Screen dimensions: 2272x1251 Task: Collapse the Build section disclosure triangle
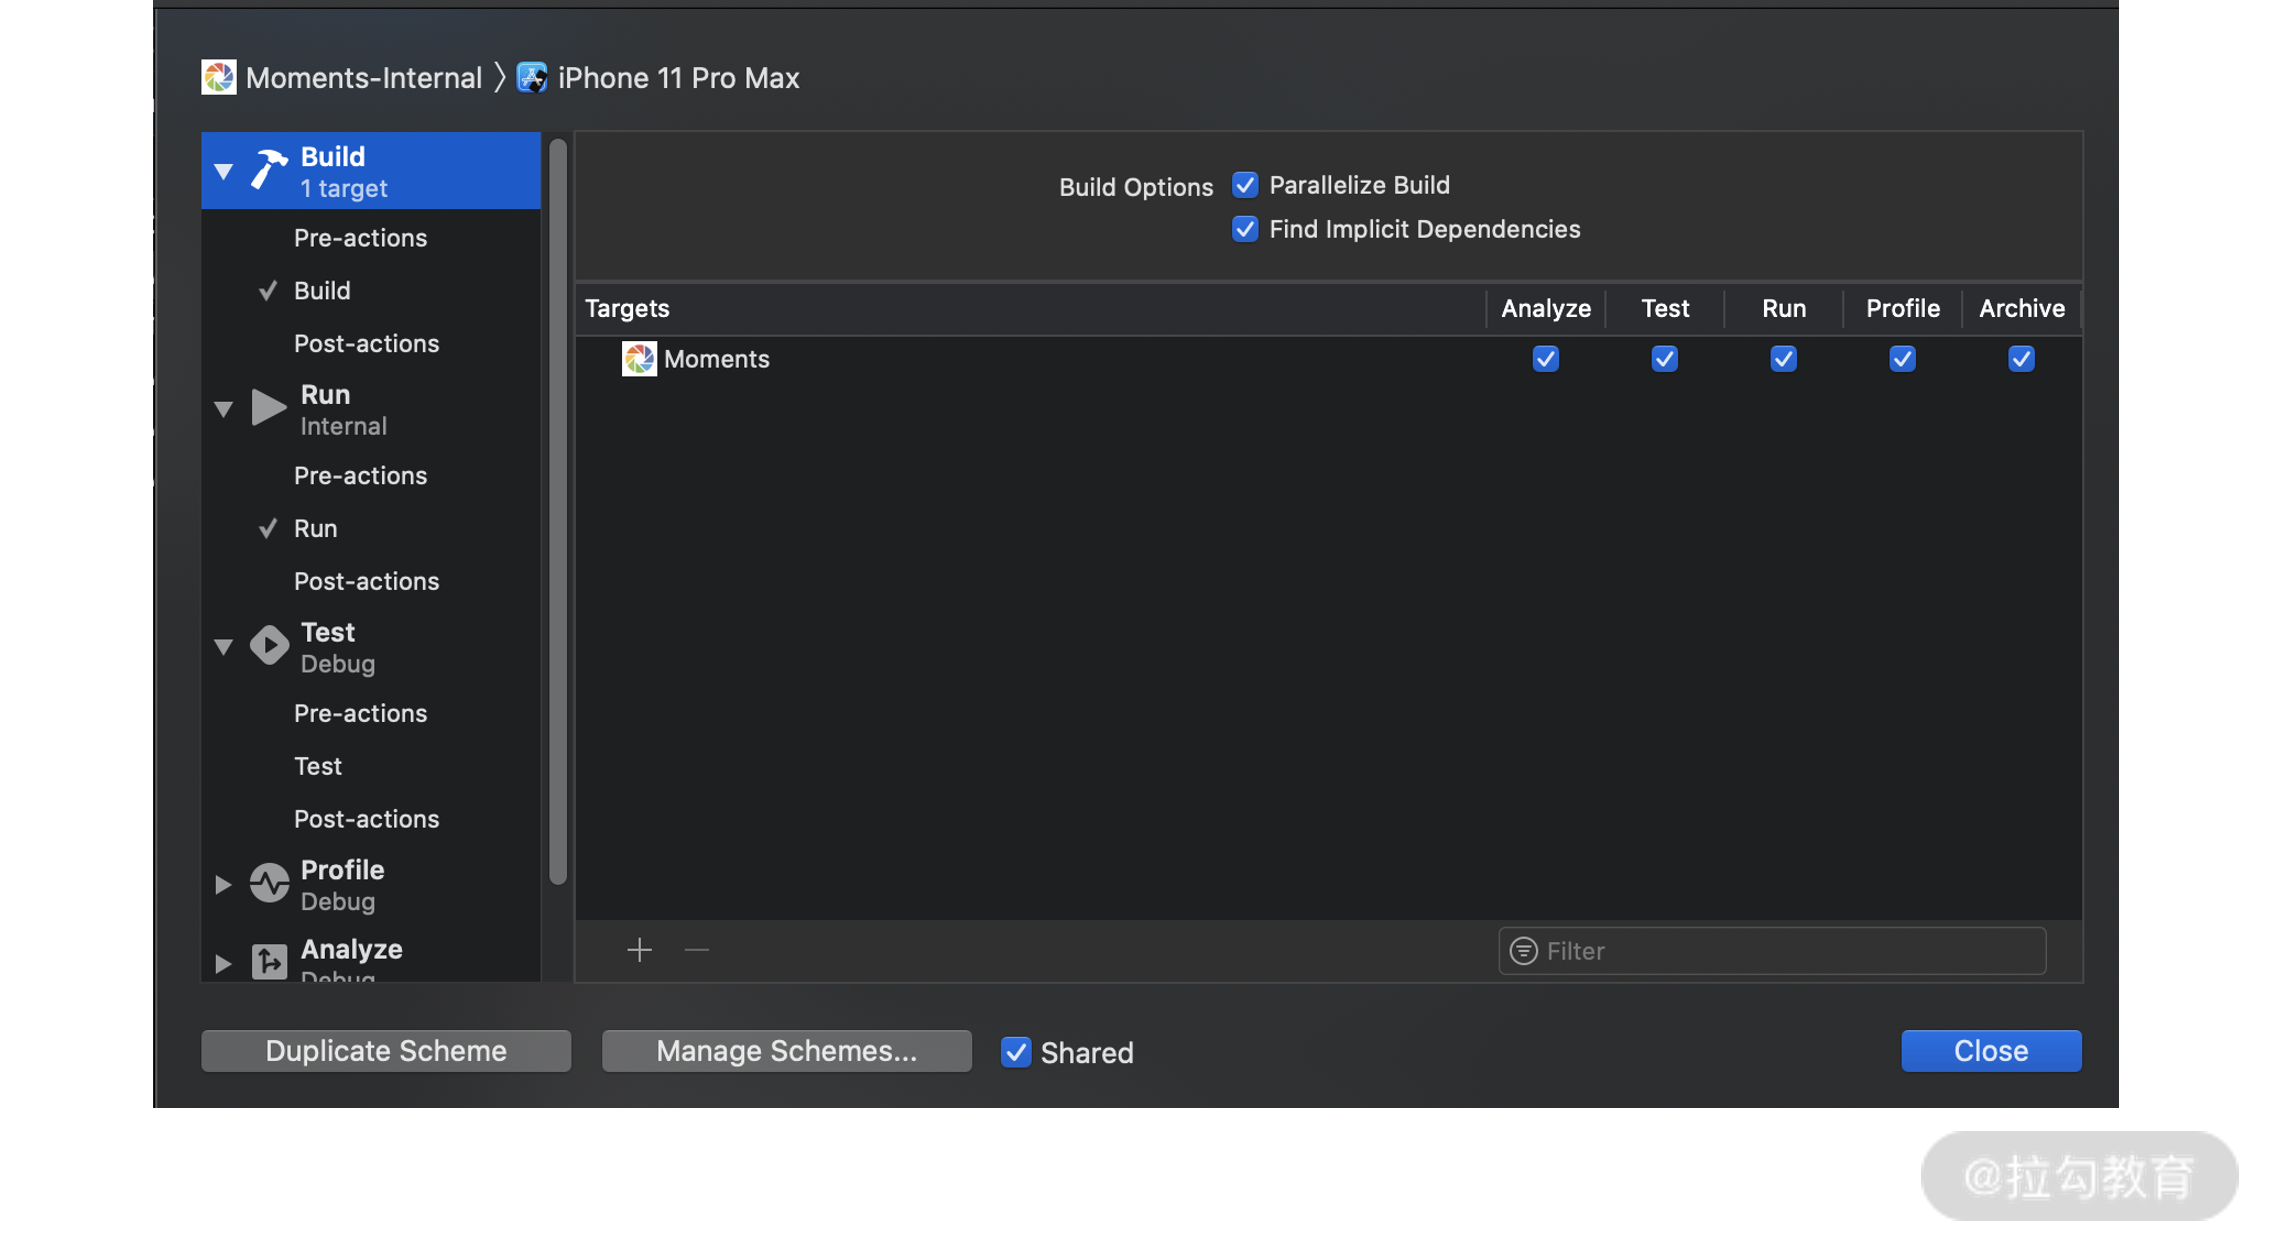[223, 171]
